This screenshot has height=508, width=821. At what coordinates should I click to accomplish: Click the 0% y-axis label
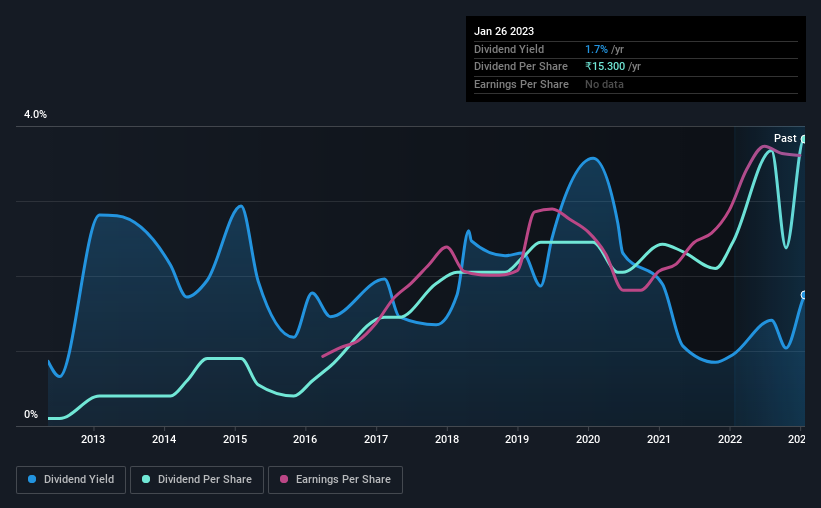pos(31,414)
